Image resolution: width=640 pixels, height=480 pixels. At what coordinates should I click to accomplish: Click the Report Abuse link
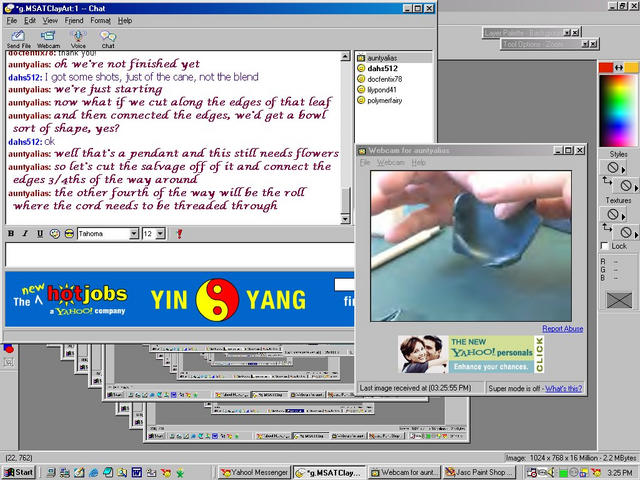[562, 329]
